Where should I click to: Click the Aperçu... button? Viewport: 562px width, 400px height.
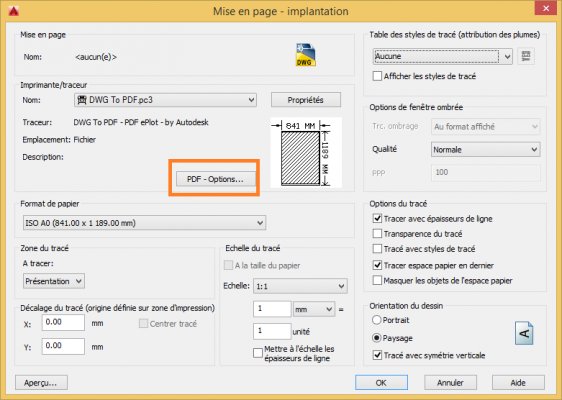pyautogui.click(x=41, y=383)
